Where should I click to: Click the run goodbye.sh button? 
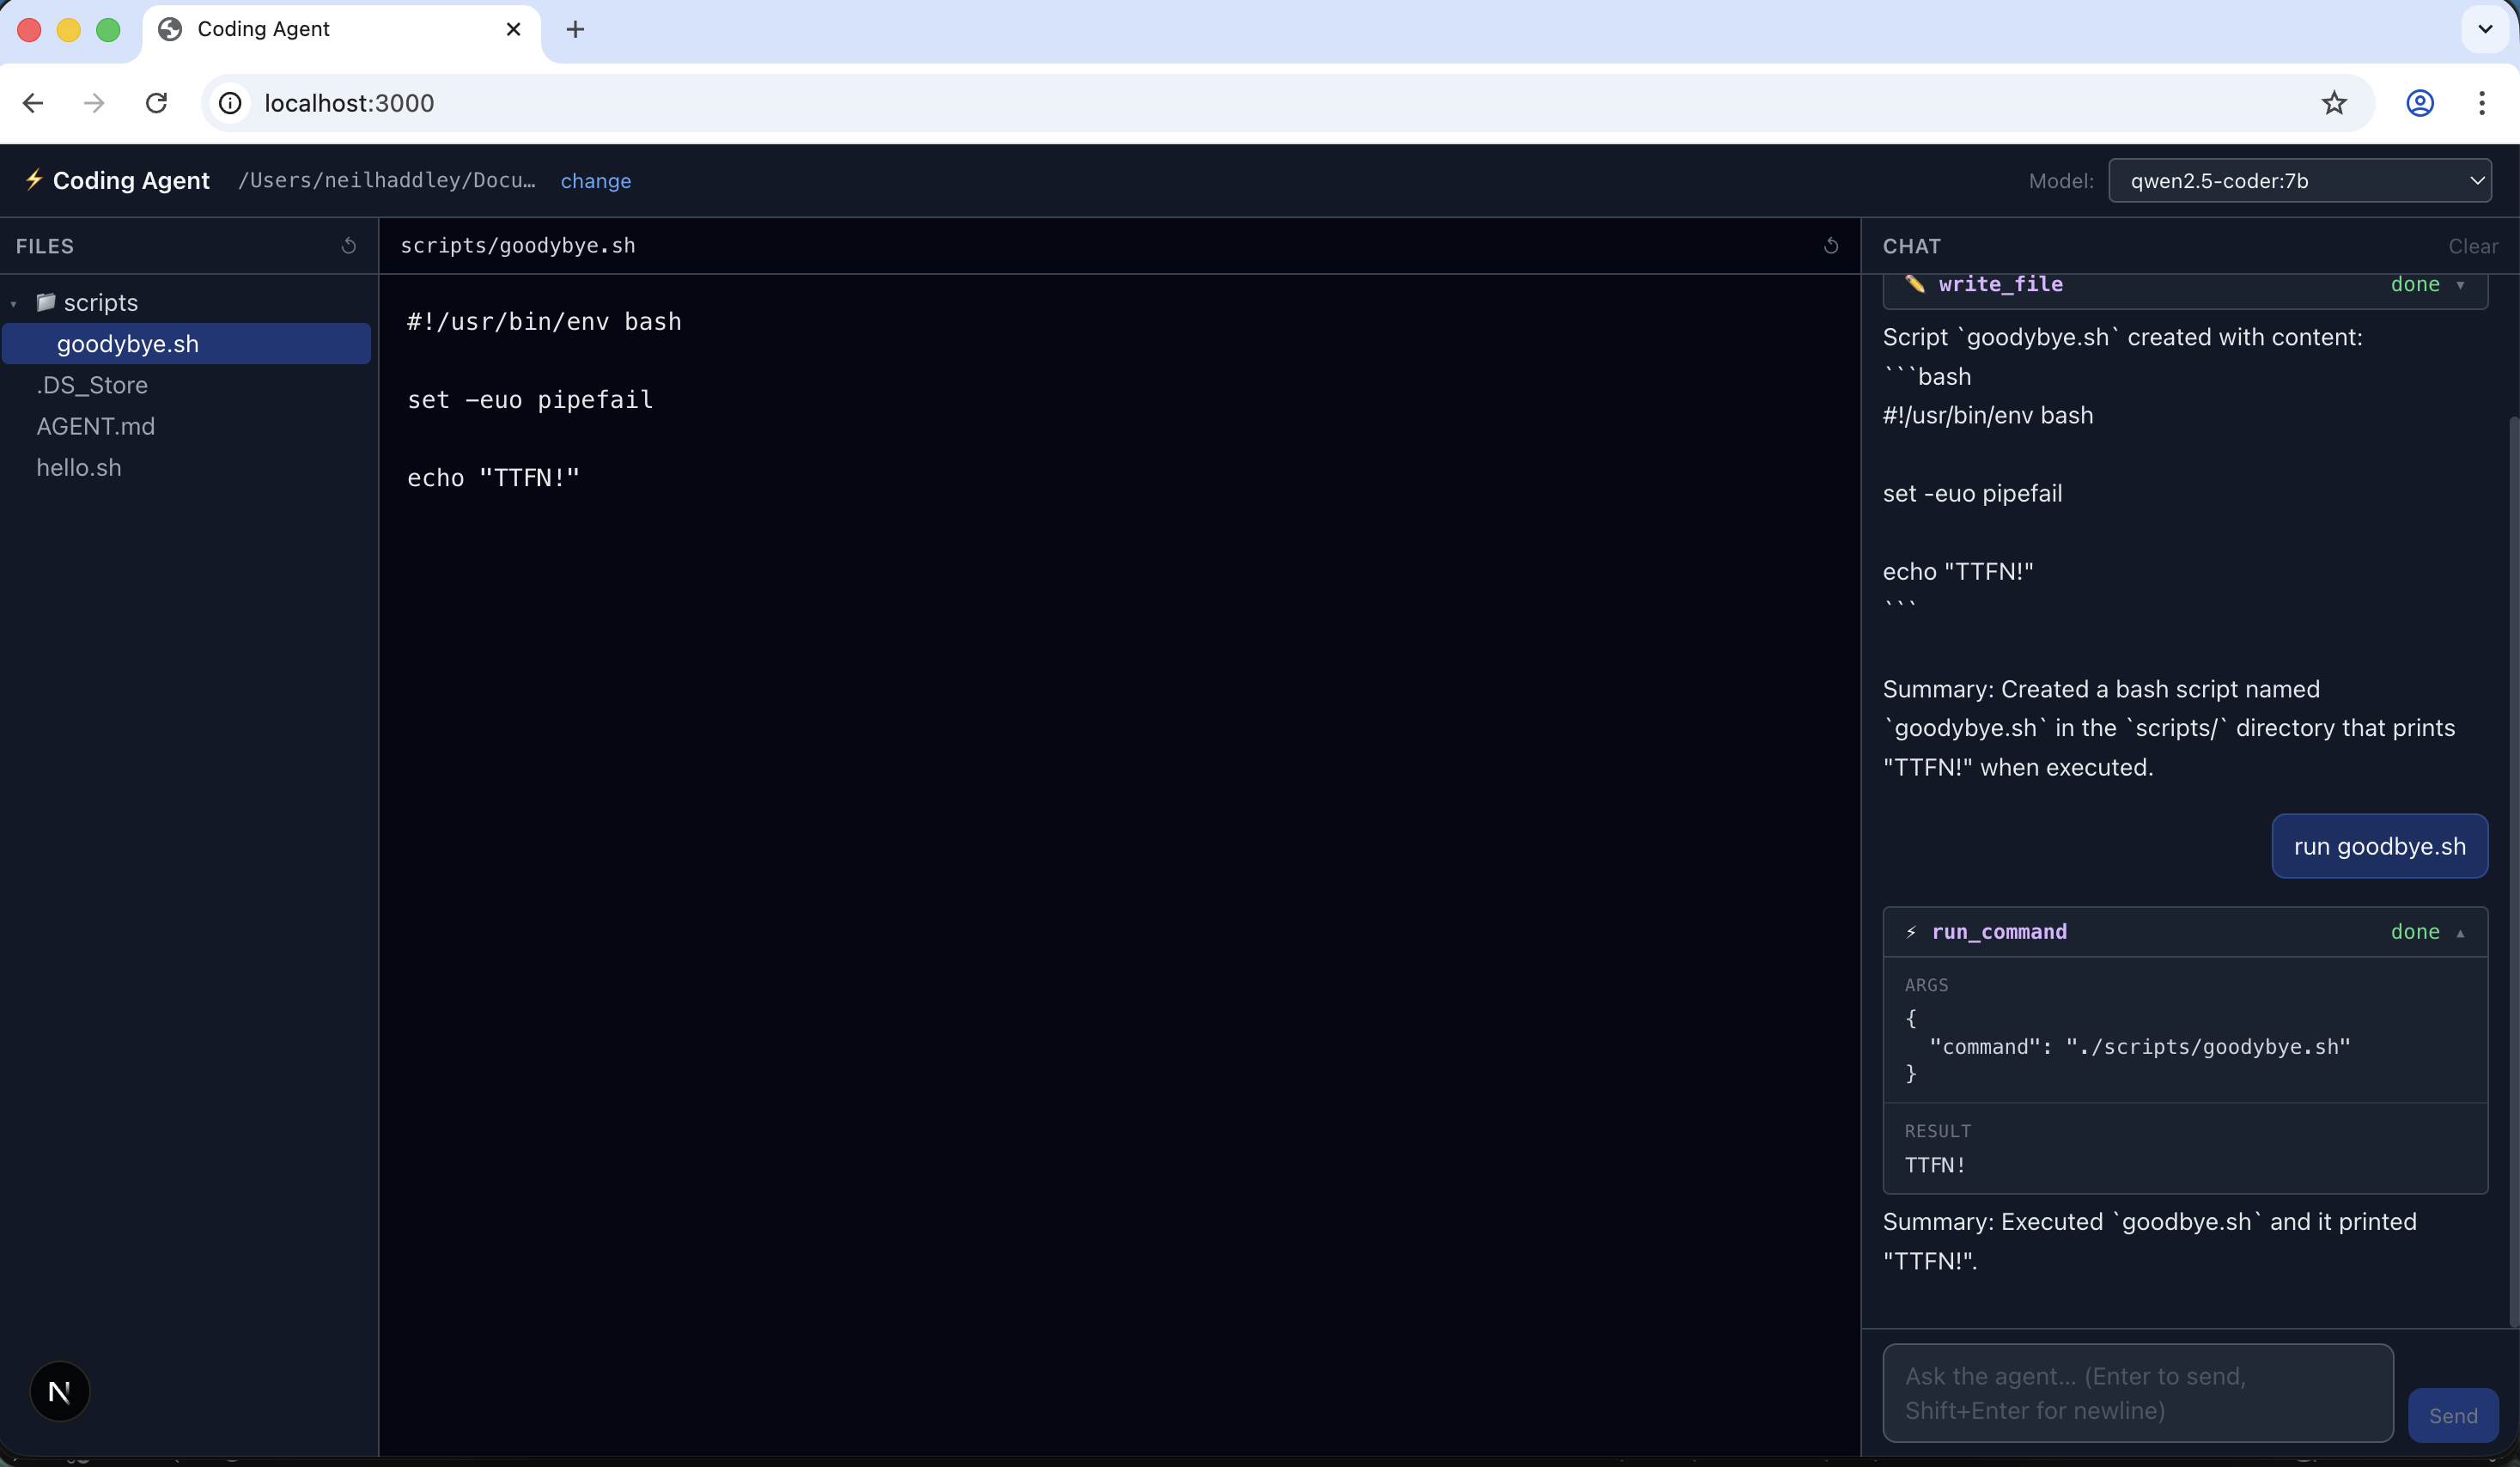point(2379,845)
